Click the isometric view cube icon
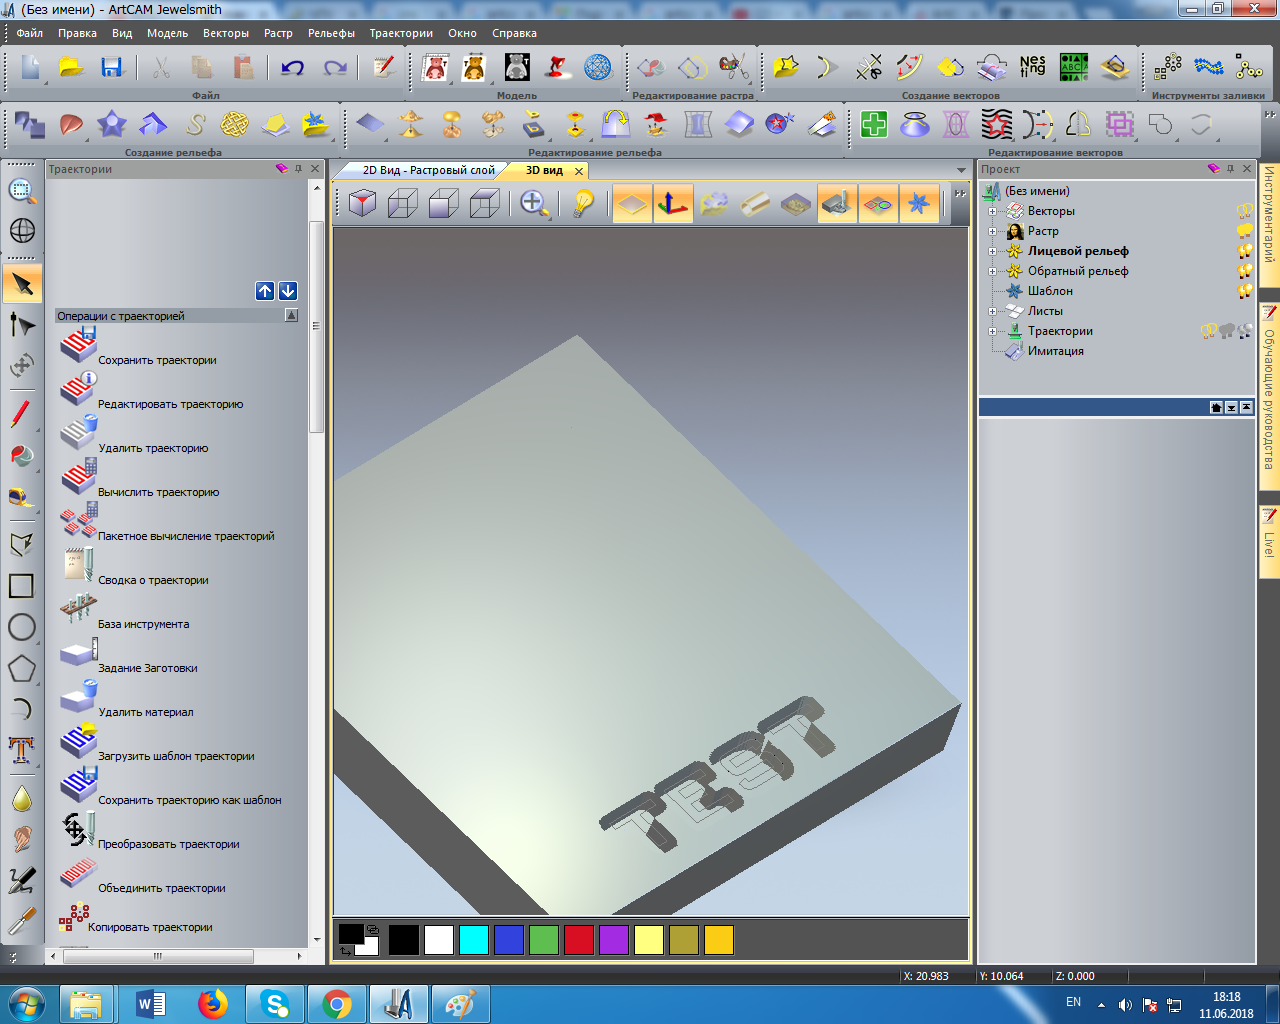 (x=363, y=204)
